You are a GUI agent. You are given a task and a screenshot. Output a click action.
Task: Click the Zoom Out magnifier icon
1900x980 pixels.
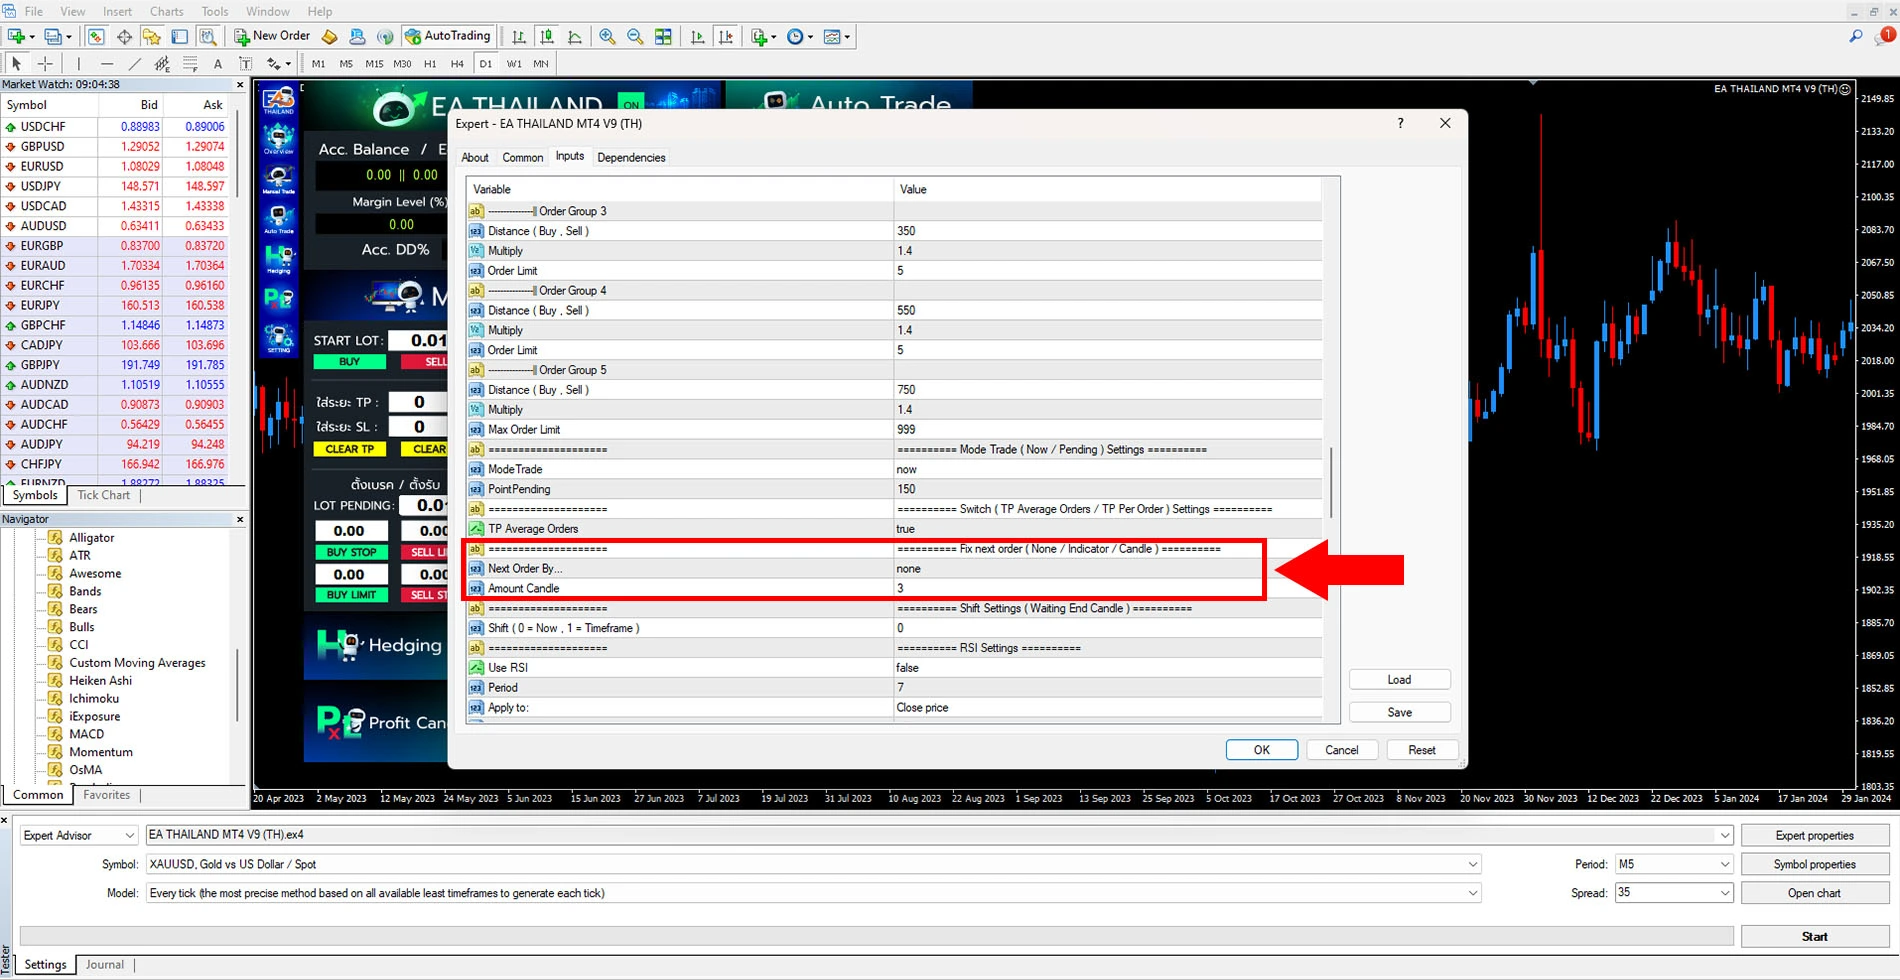point(635,37)
